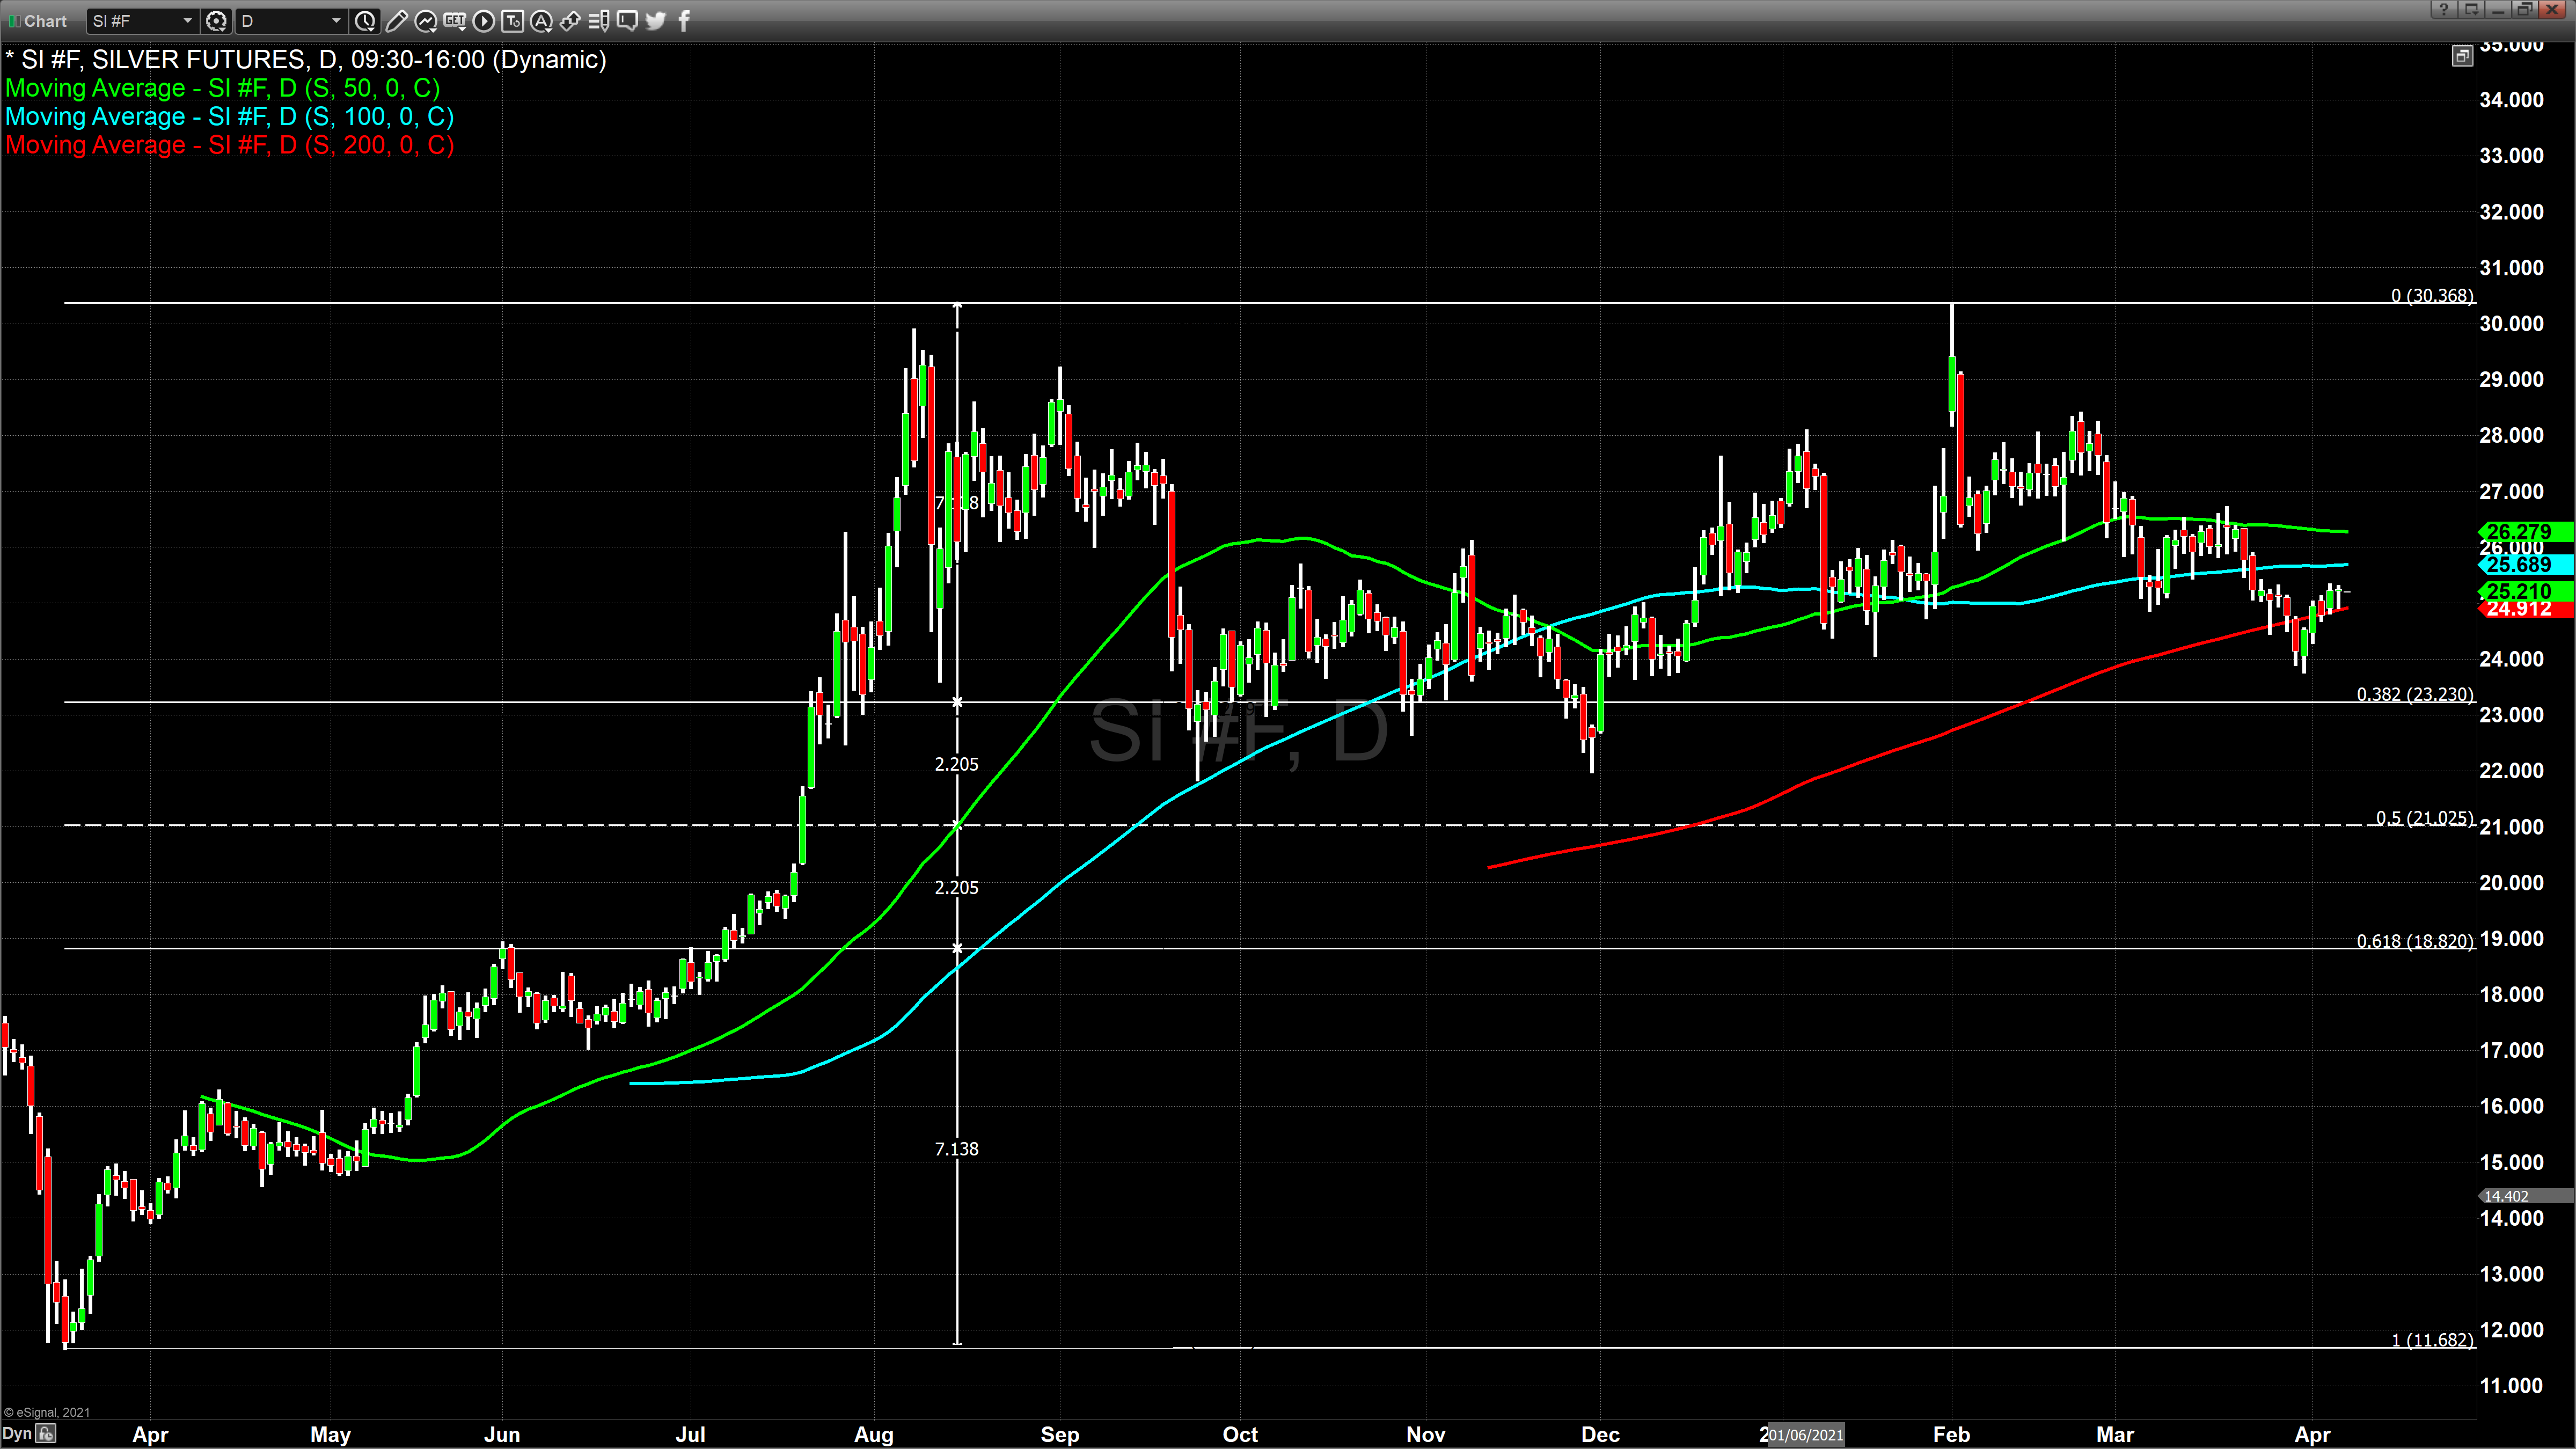Click the gray 14.402 cursor price tag
2576x1449 pixels.
[x=2526, y=1196]
